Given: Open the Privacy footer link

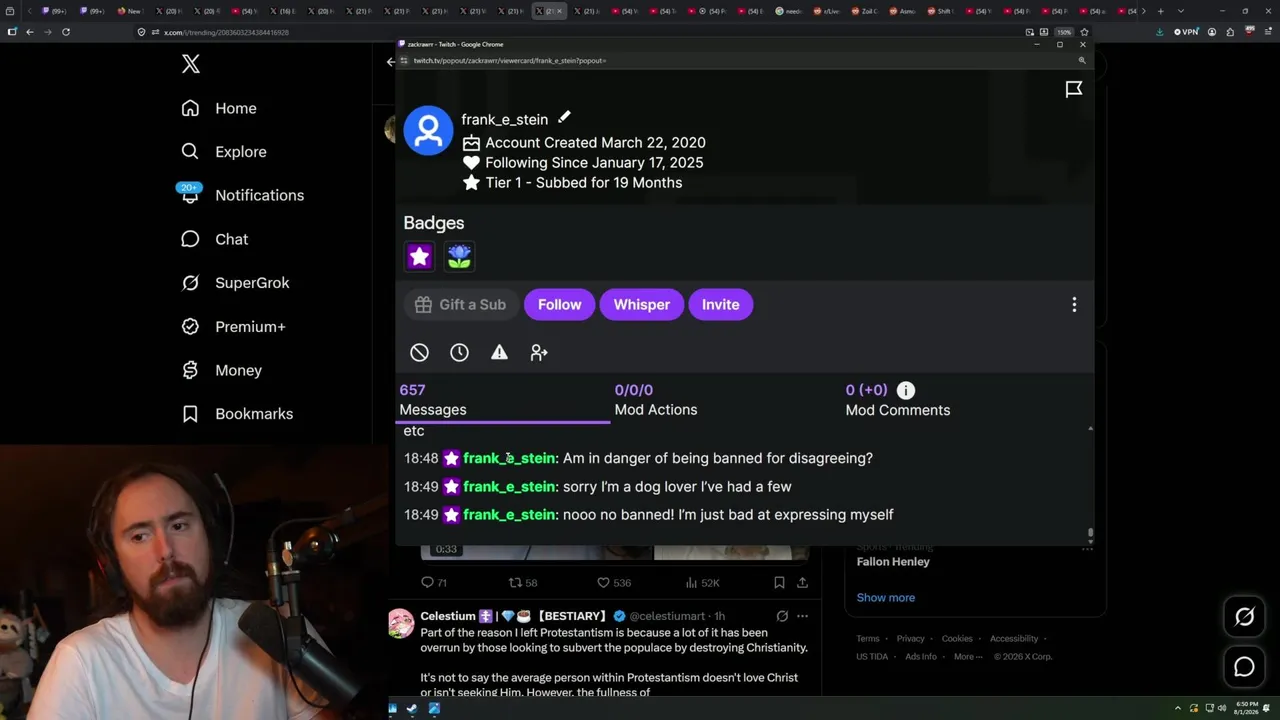Looking at the screenshot, I should [x=911, y=639].
